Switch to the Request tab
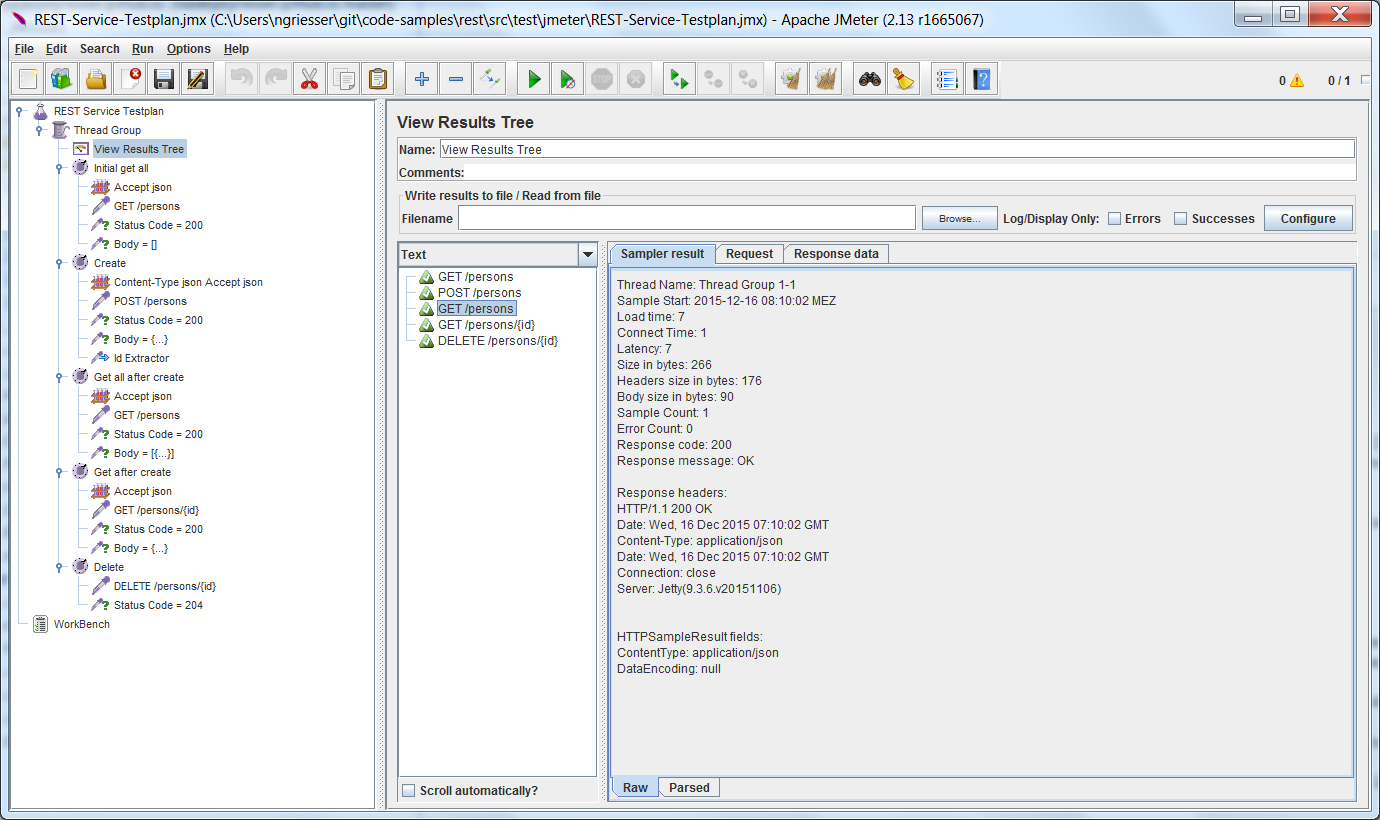 749,254
